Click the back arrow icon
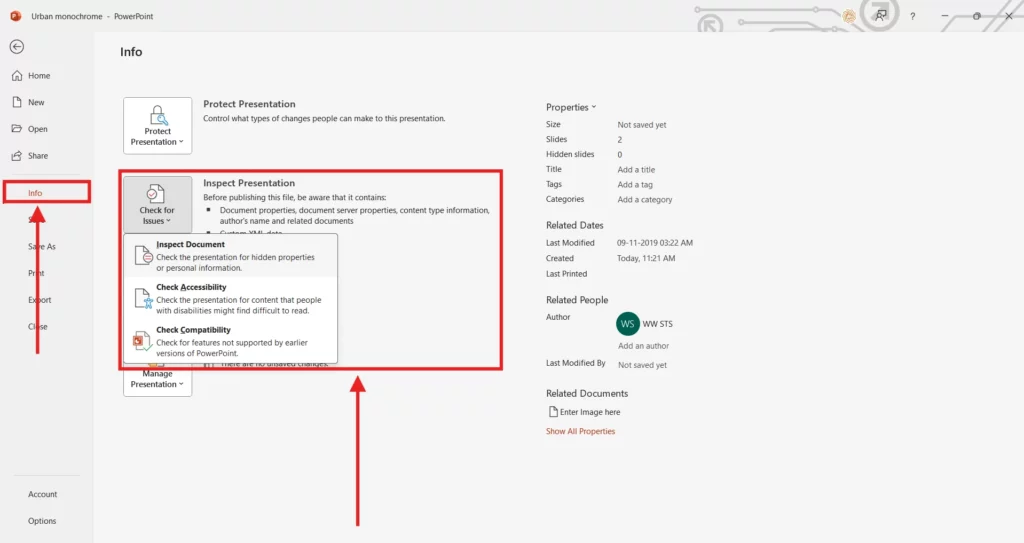 tap(17, 47)
